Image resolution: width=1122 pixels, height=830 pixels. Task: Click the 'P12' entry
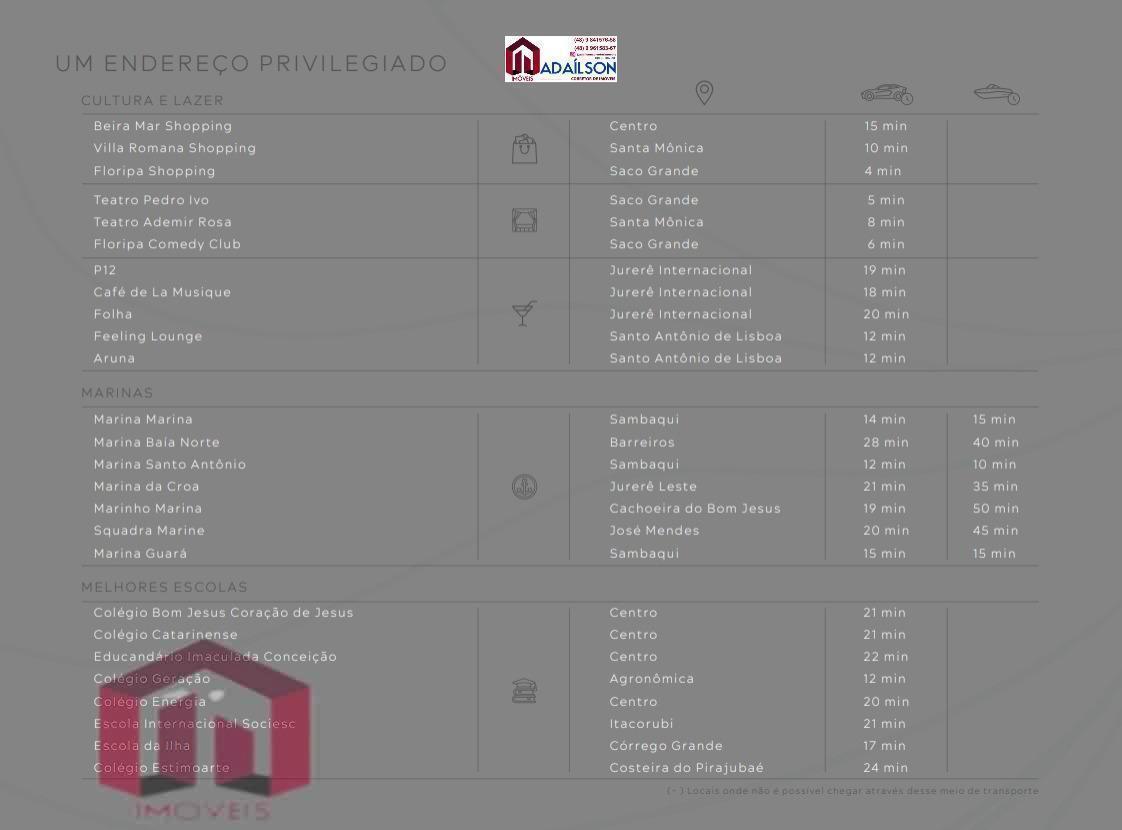[x=104, y=270]
